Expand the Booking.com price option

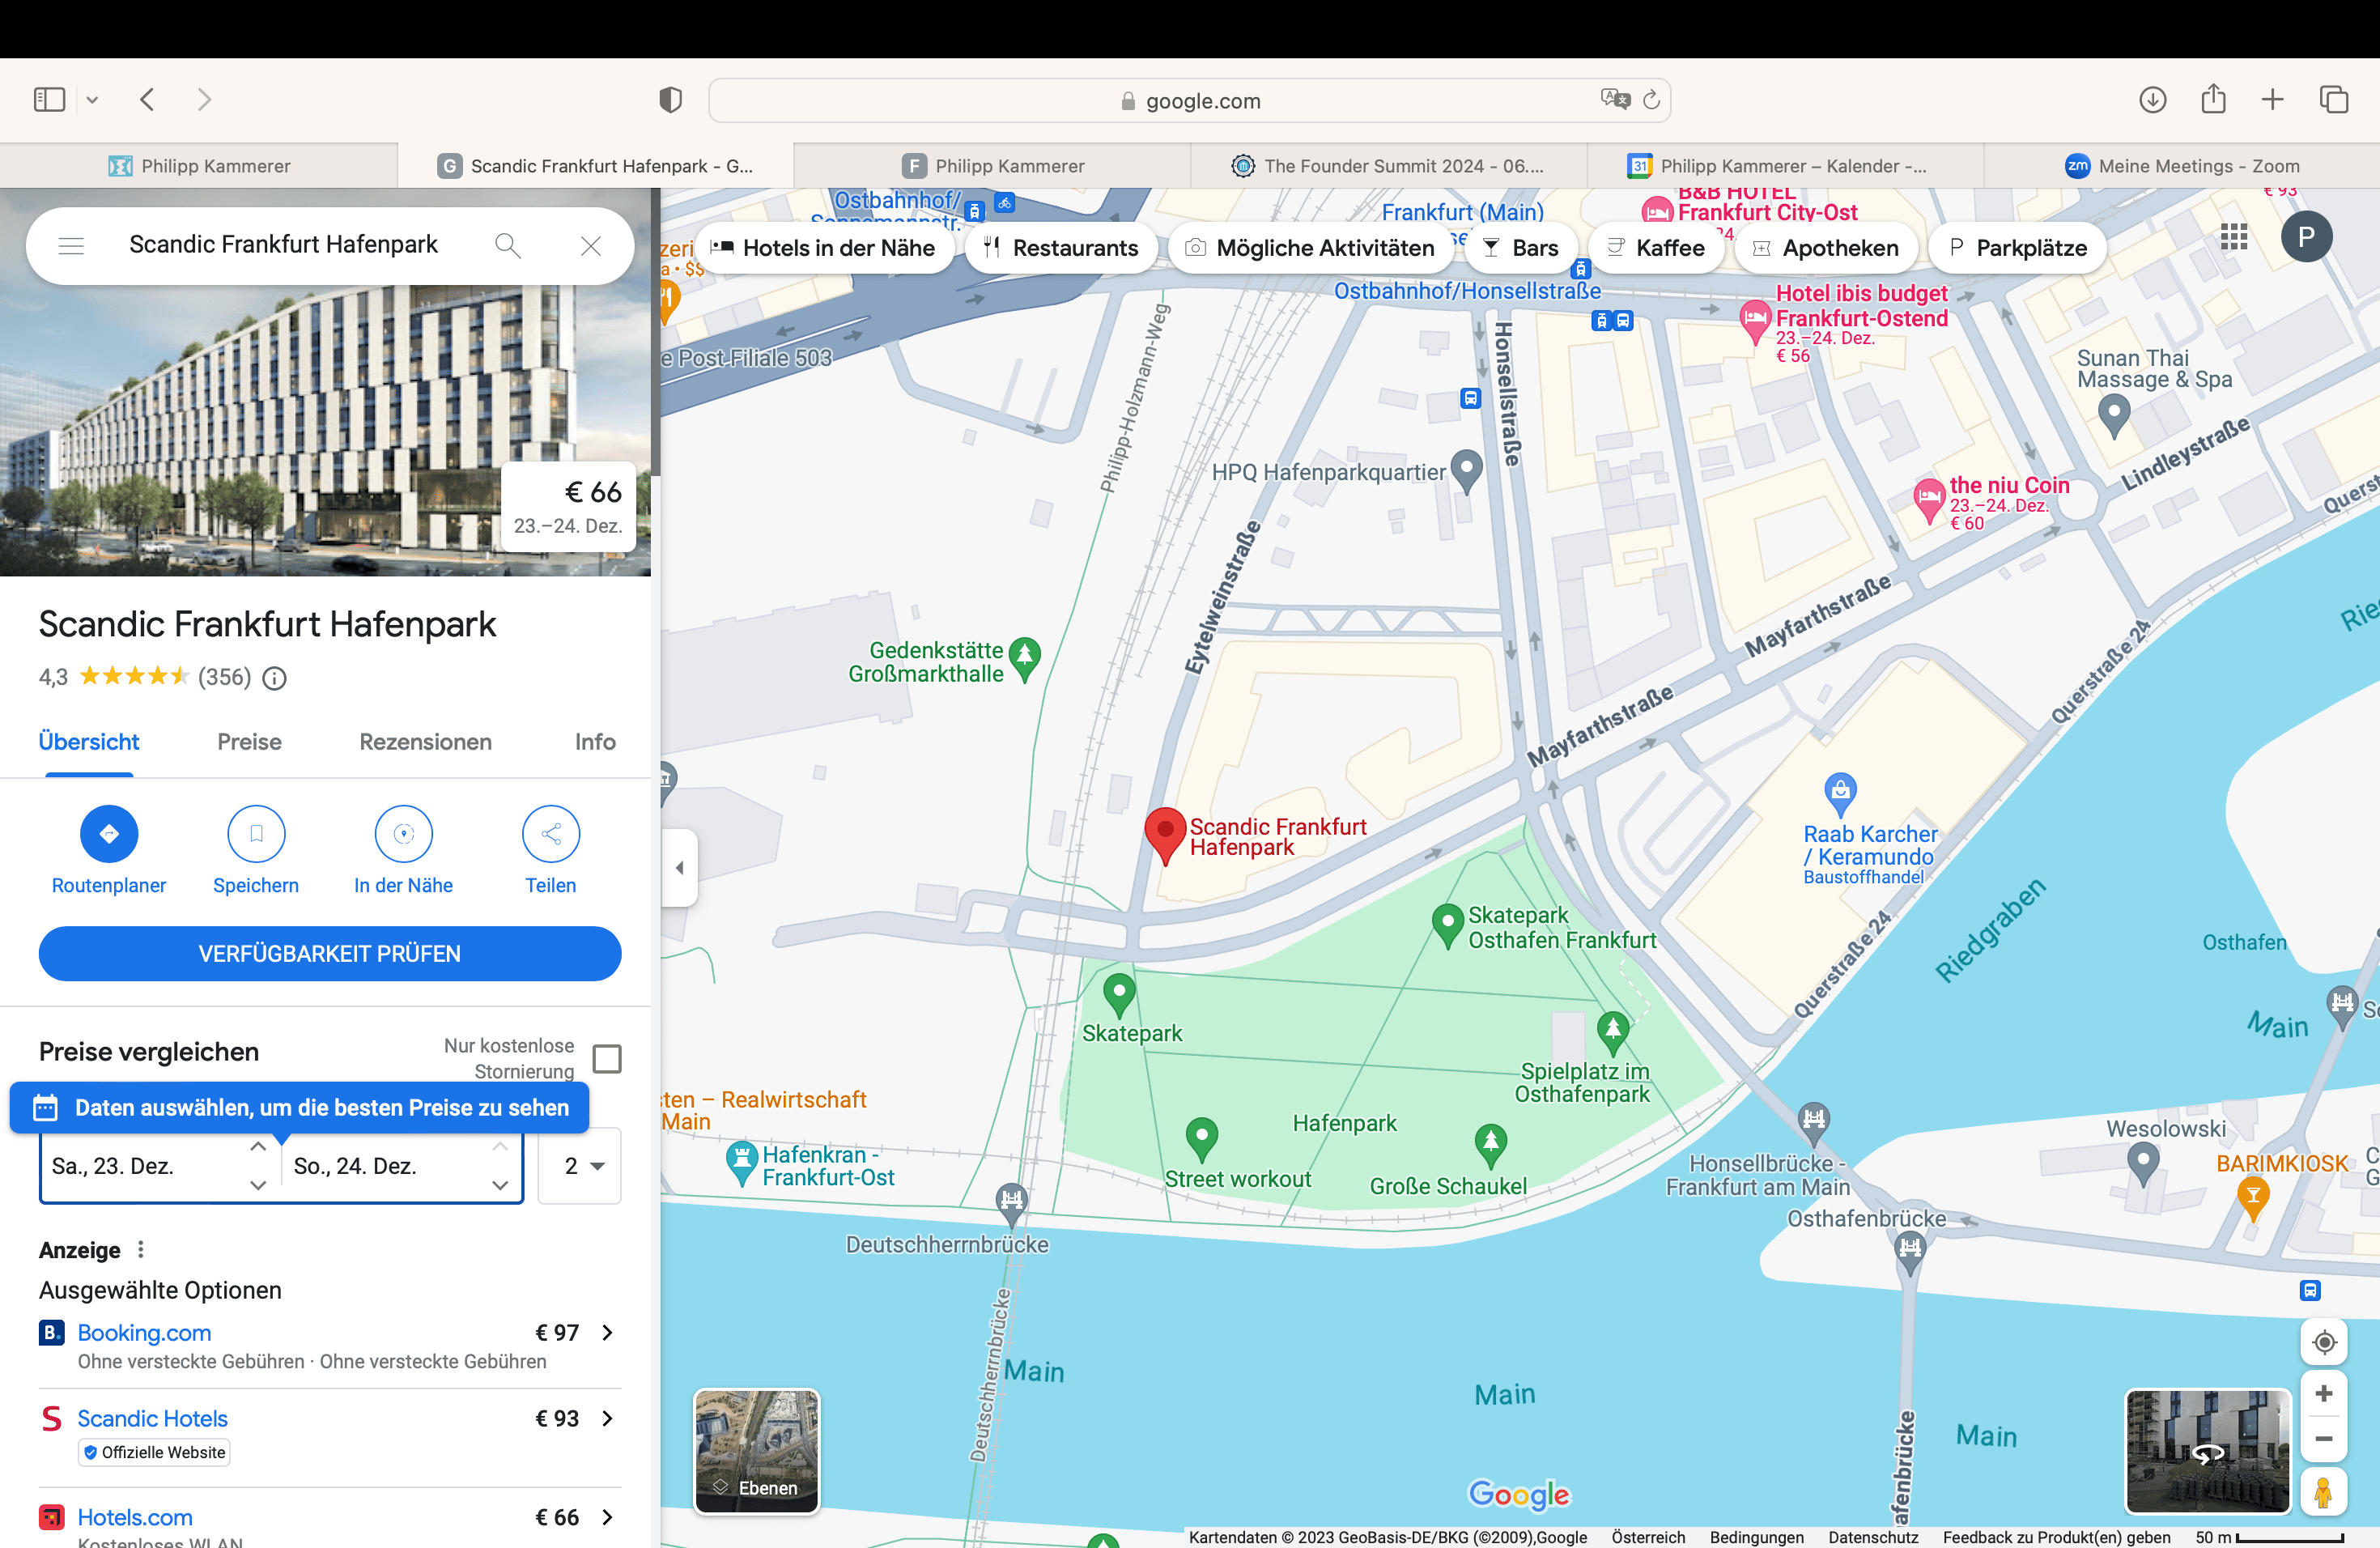tap(607, 1333)
